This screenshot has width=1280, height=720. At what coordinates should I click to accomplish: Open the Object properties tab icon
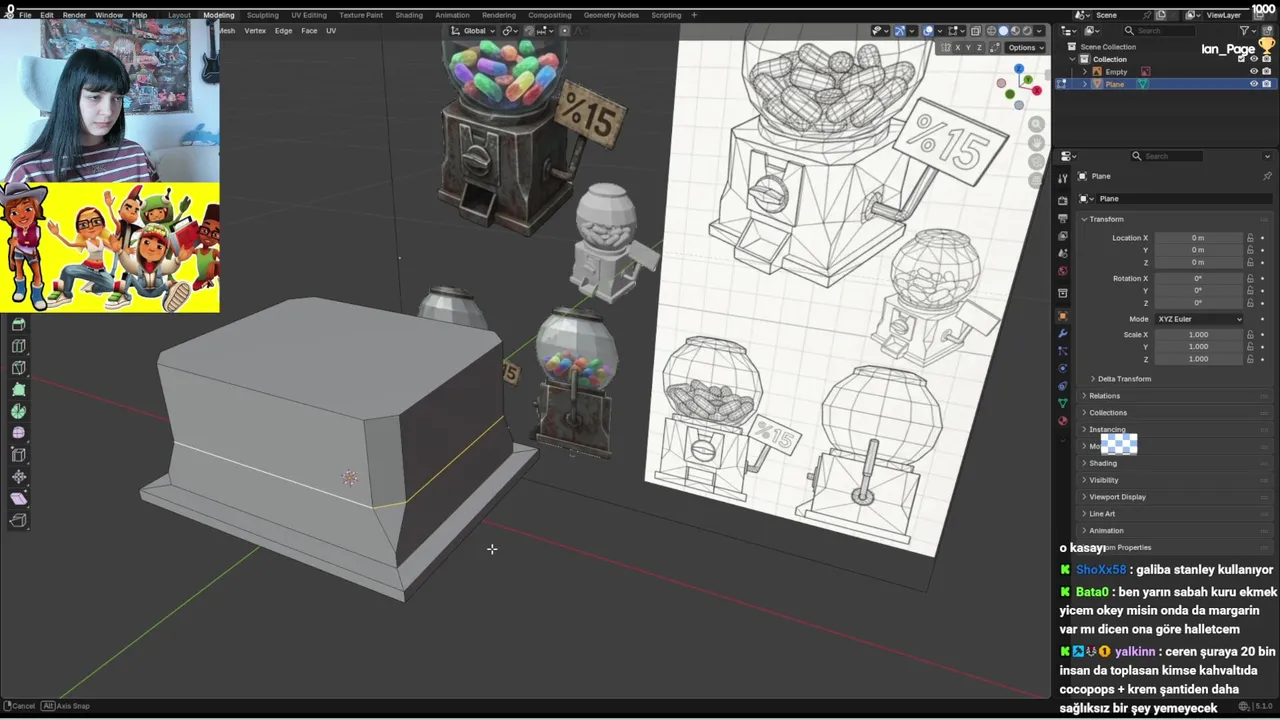click(1062, 315)
